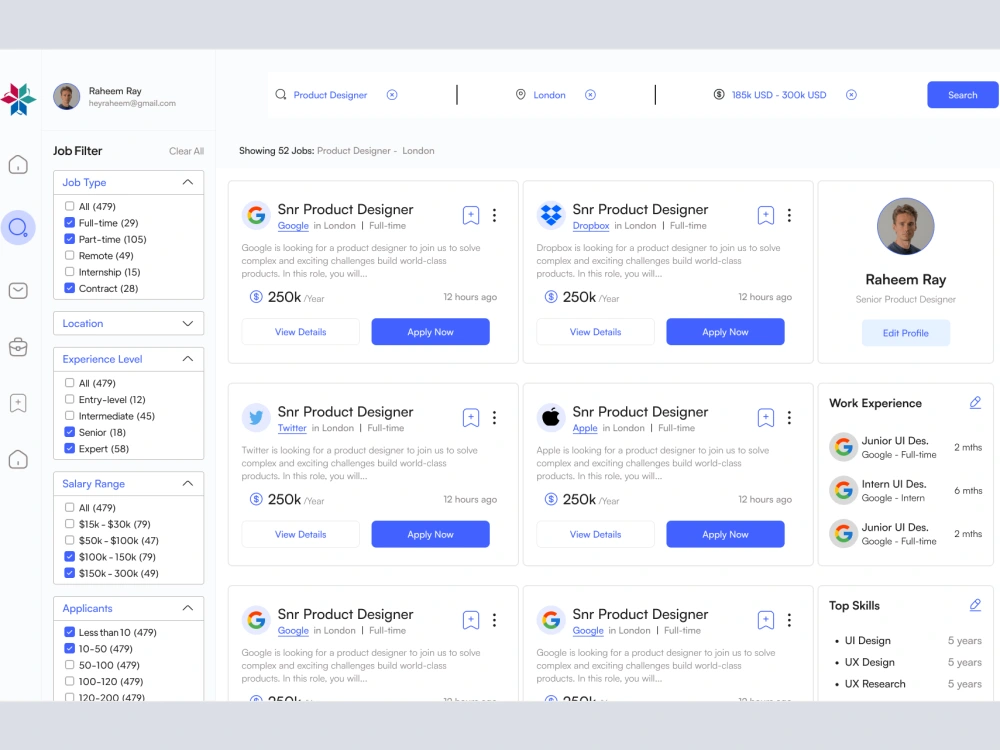Open the briefcase jobs icon in sidebar
The height and width of the screenshot is (750, 1000).
pos(18,347)
